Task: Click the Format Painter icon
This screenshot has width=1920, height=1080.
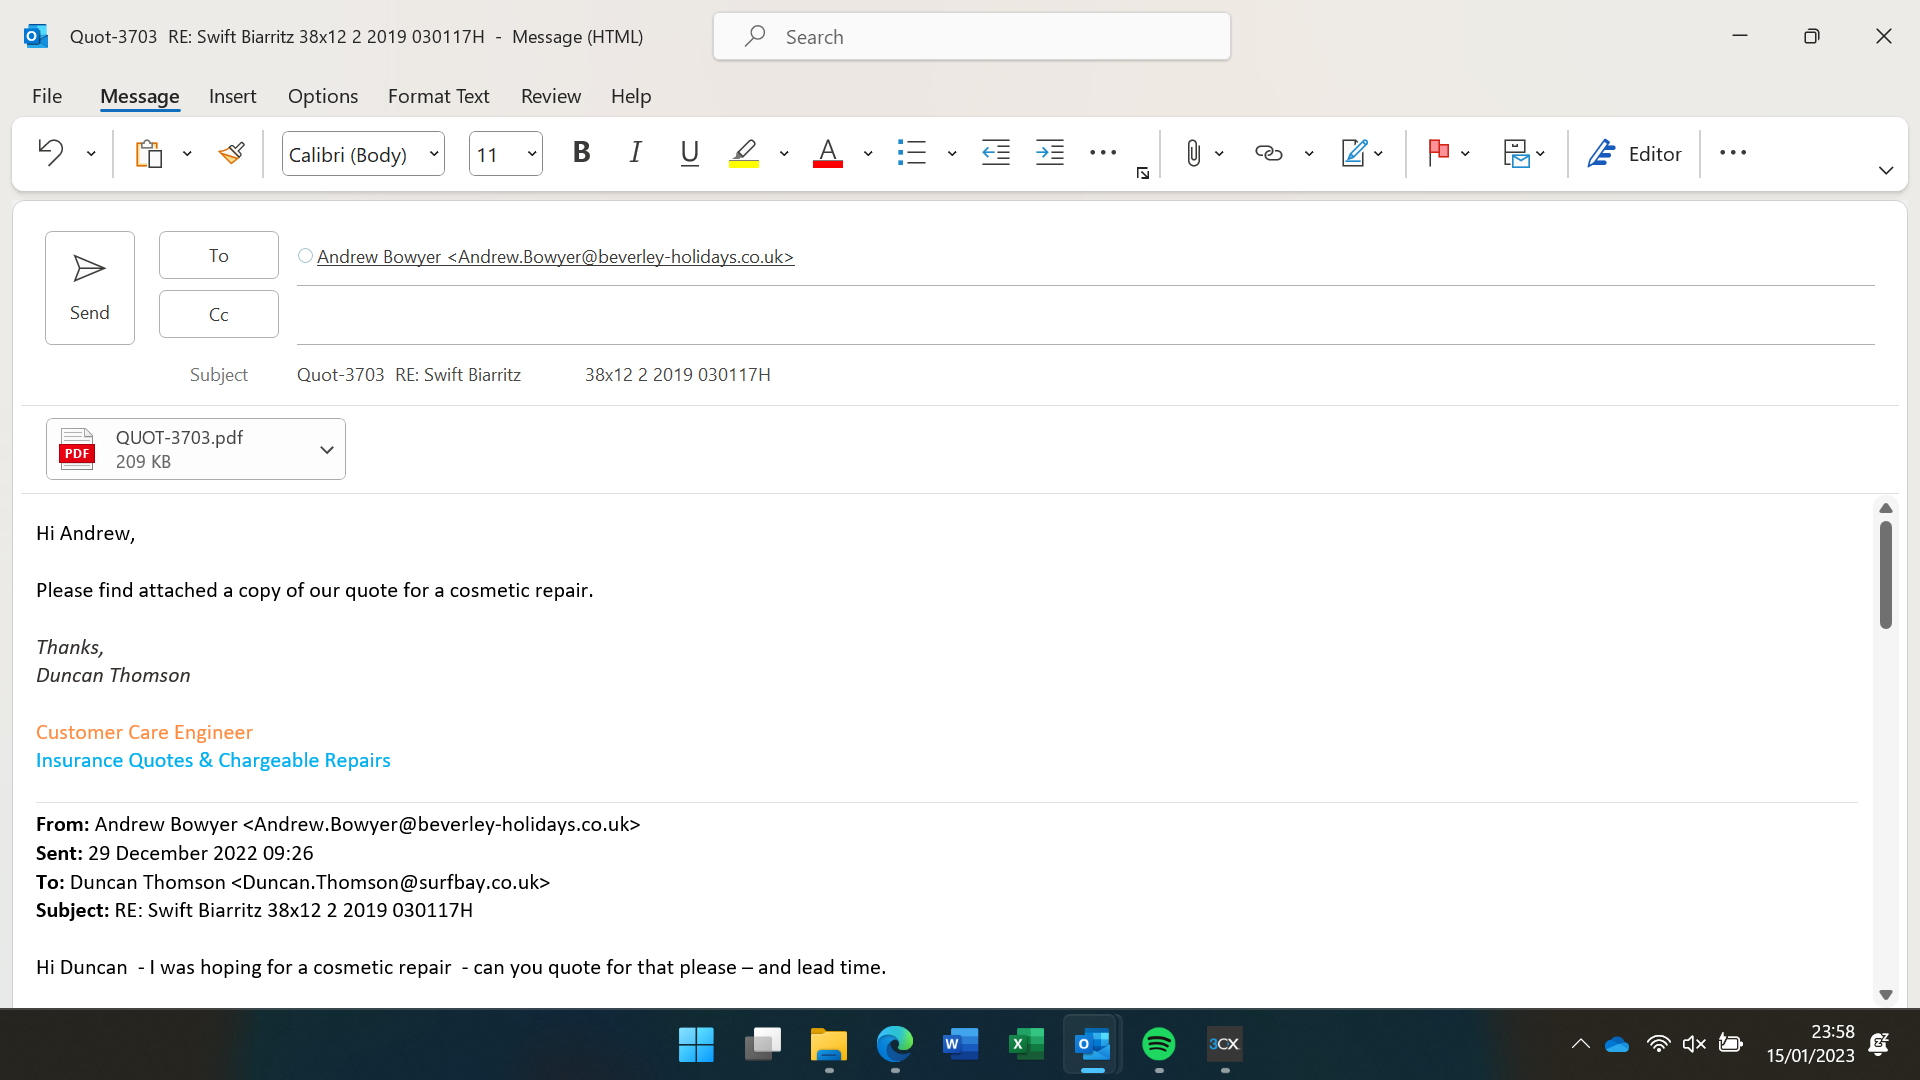Action: tap(232, 153)
